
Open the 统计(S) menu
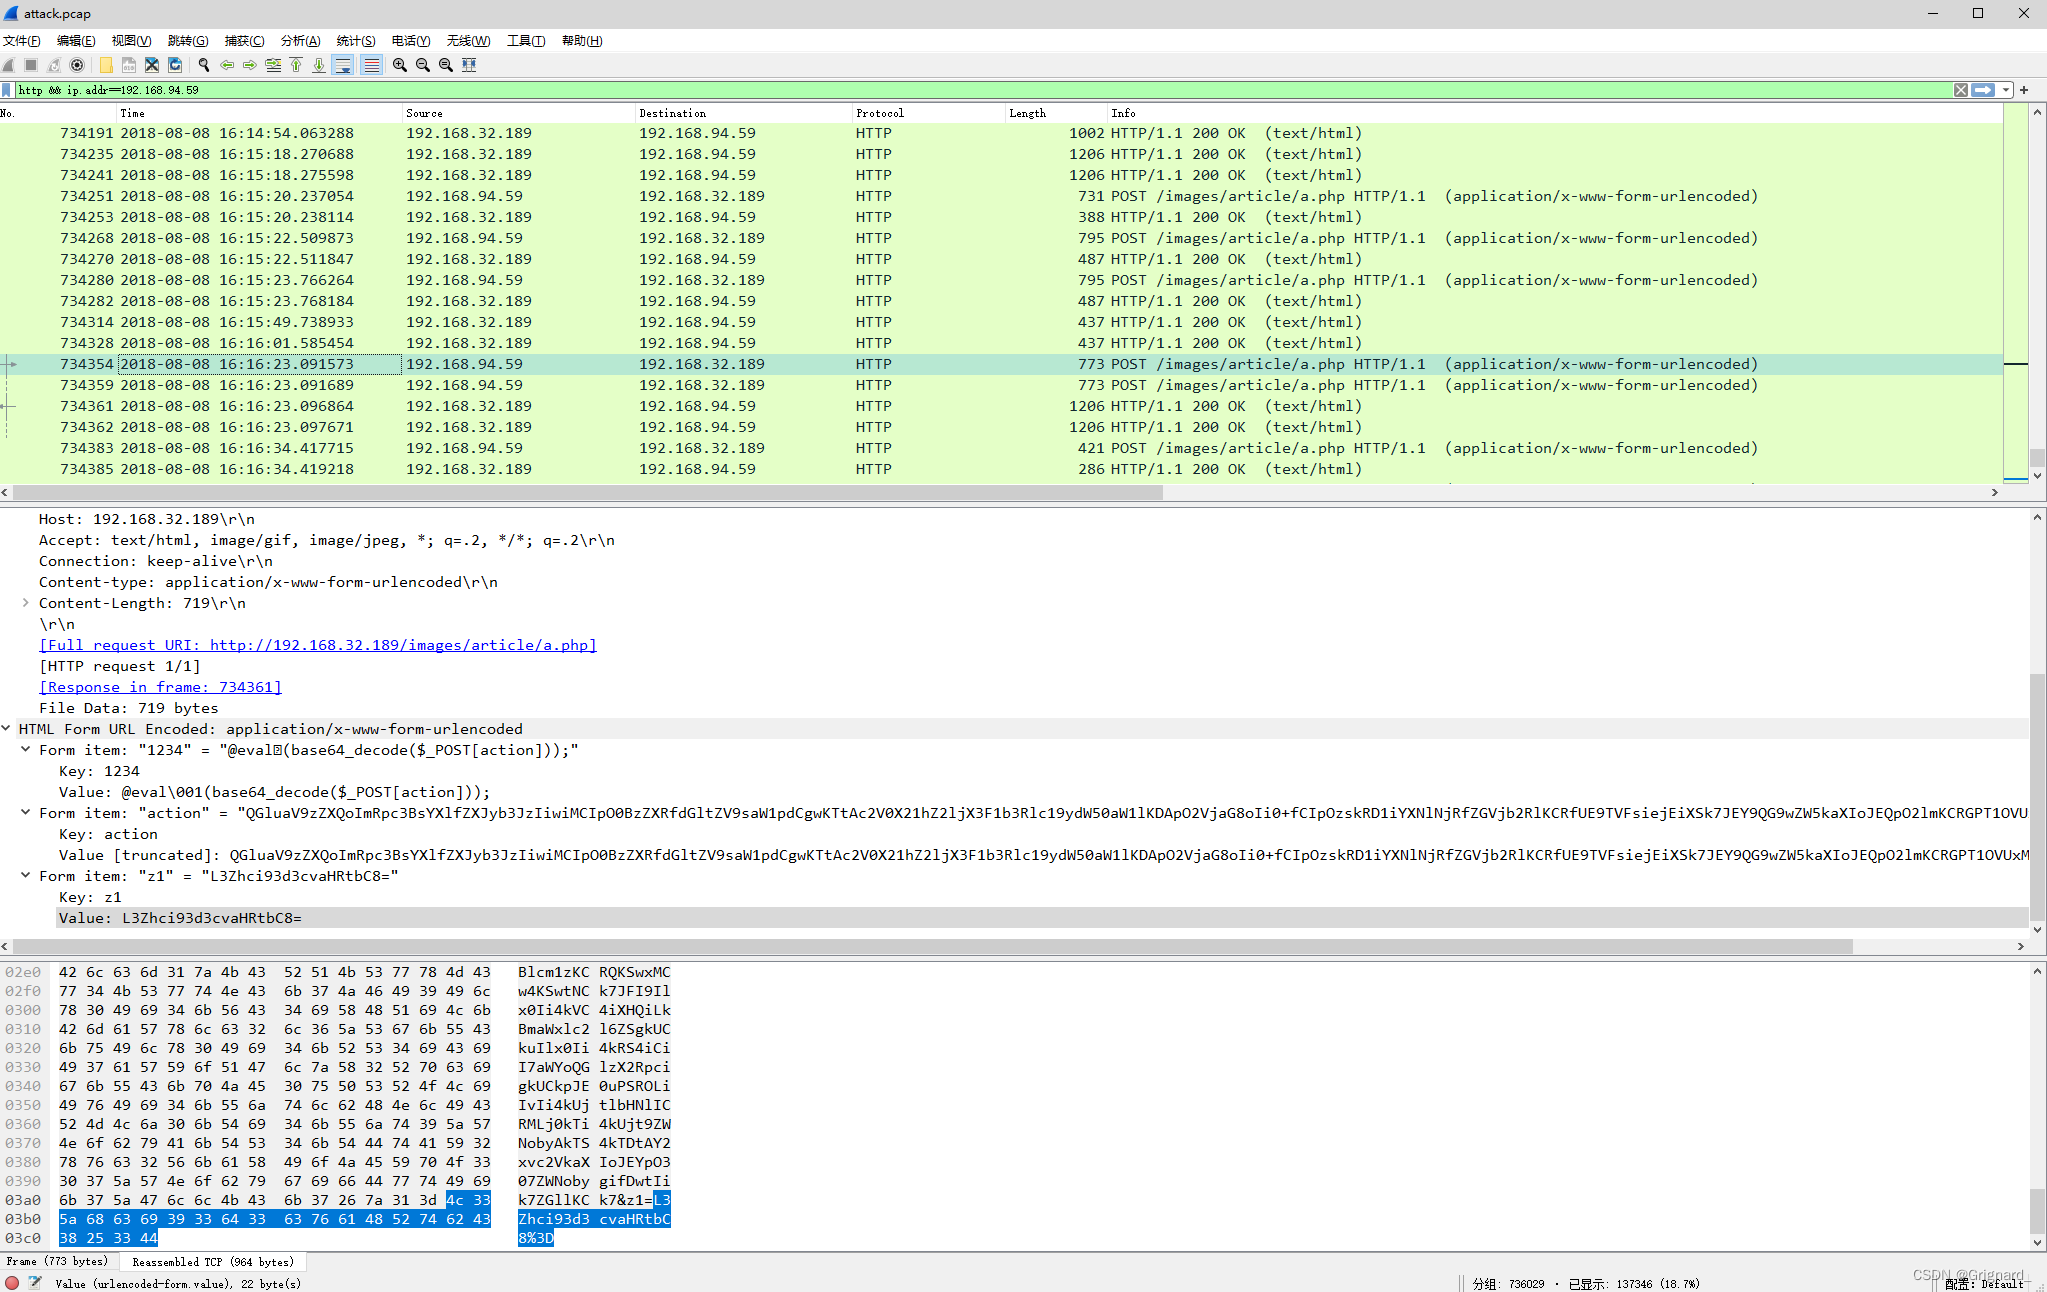(356, 41)
